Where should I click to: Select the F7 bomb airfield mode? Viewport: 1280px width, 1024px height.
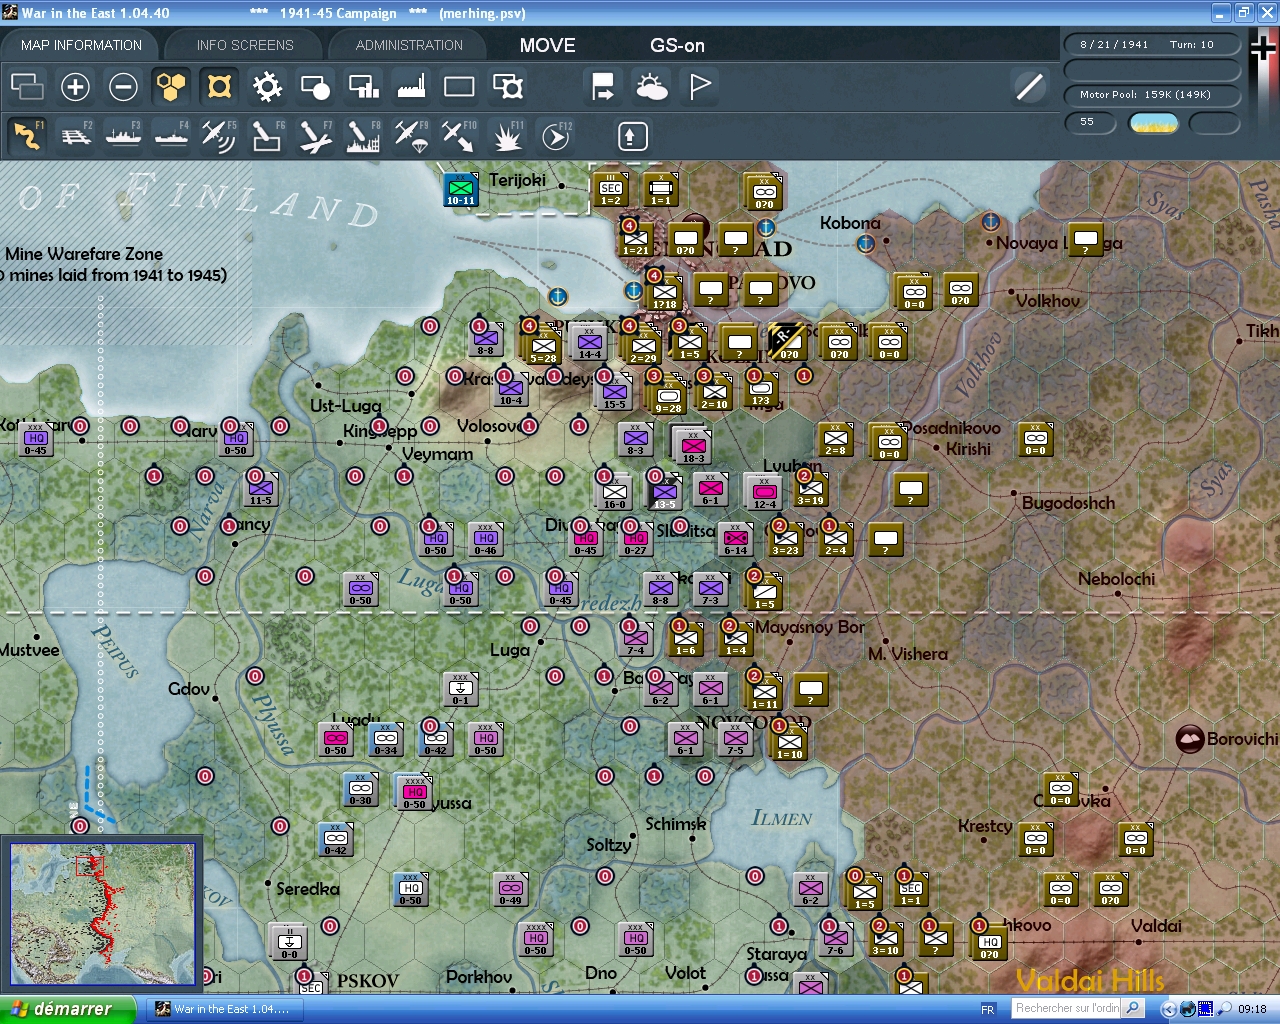tap(315, 136)
